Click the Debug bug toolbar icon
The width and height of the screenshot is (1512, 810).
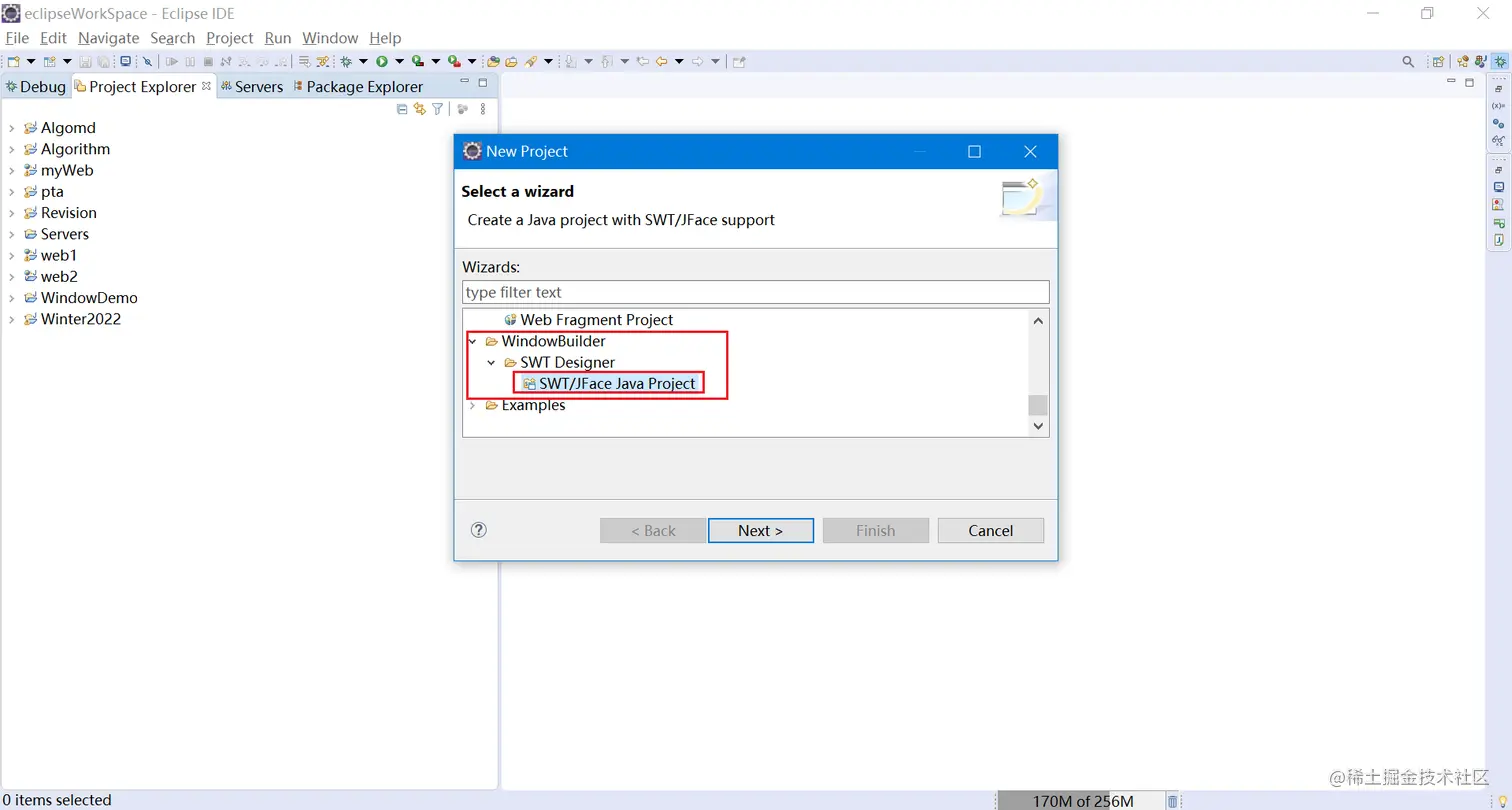click(345, 61)
